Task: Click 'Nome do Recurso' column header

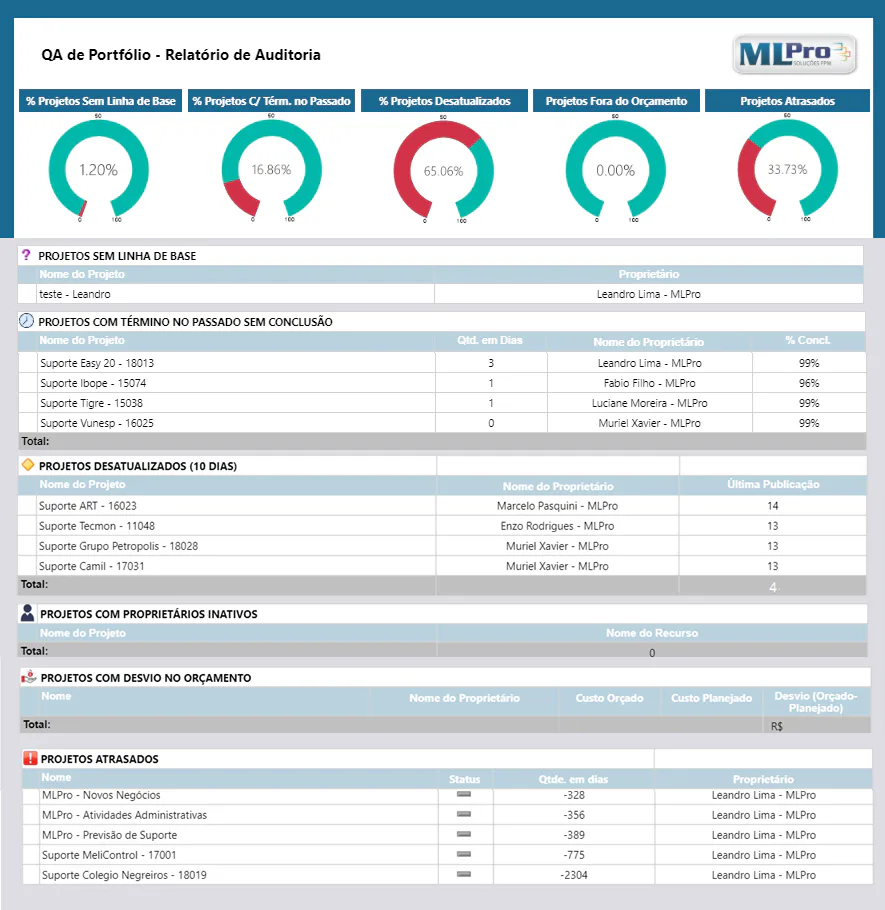Action: (x=652, y=633)
